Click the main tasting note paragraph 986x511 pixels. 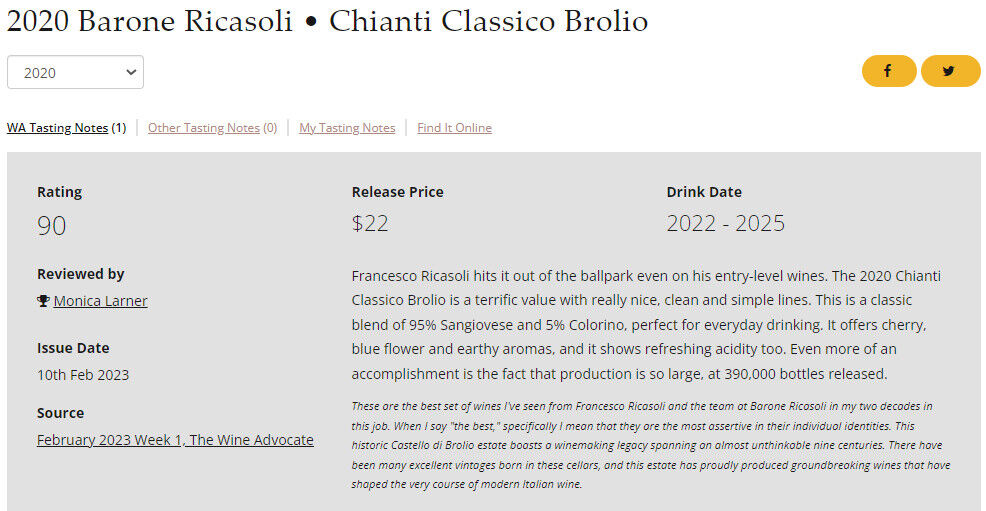point(647,324)
